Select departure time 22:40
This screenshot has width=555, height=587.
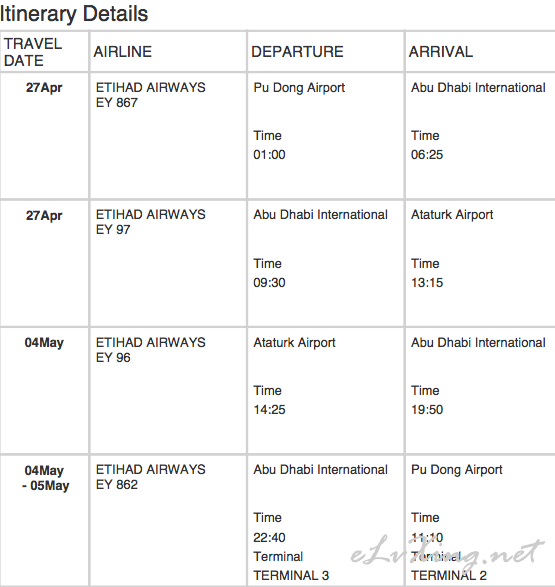269,538
